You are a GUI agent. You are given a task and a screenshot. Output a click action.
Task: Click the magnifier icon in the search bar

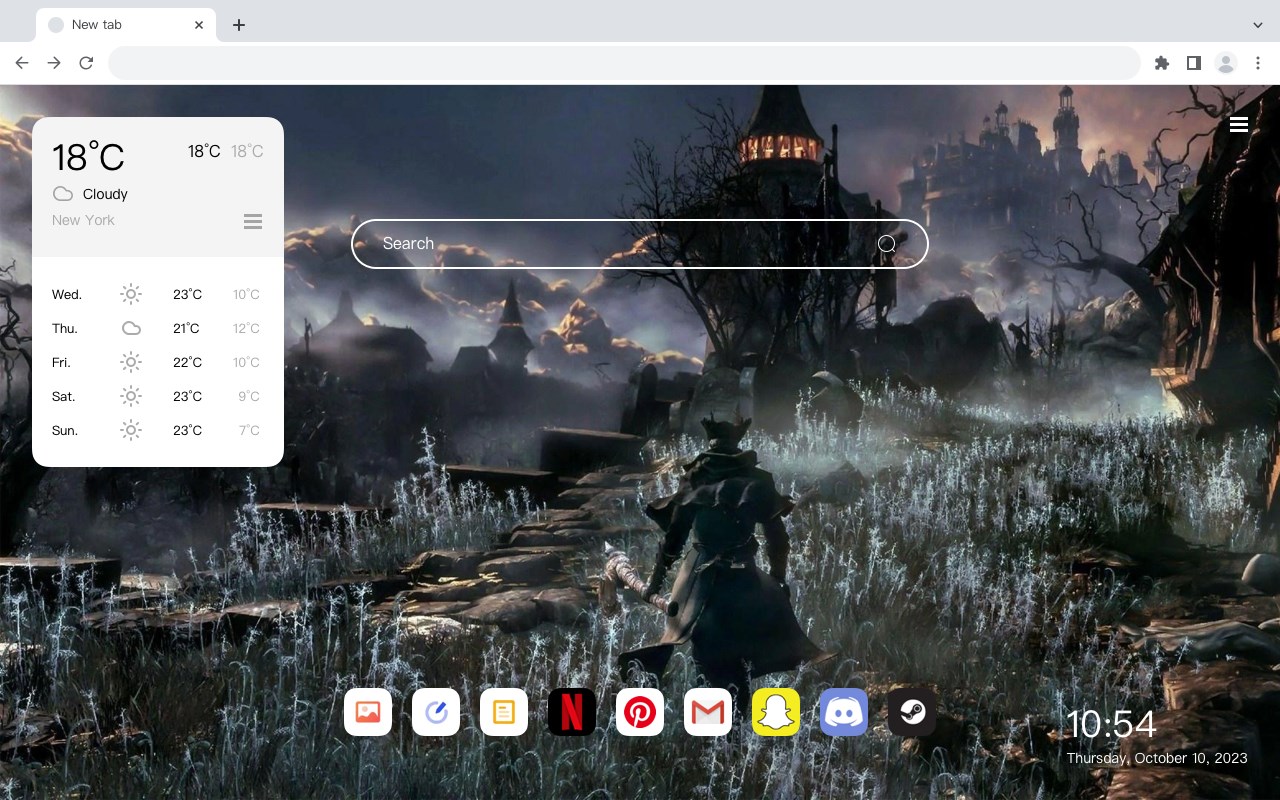coord(887,244)
